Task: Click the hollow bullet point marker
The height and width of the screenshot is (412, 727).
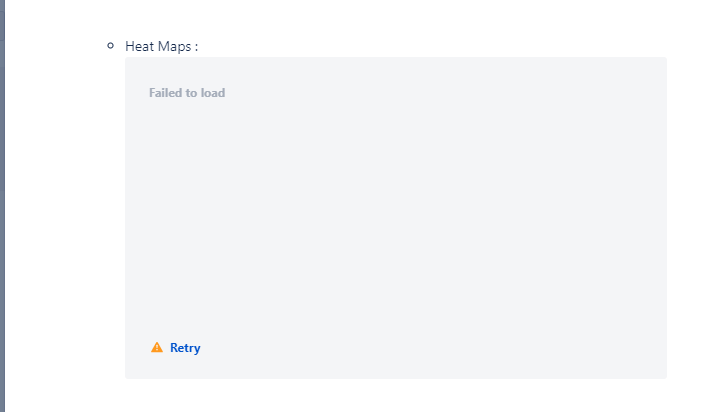Action: 110,45
